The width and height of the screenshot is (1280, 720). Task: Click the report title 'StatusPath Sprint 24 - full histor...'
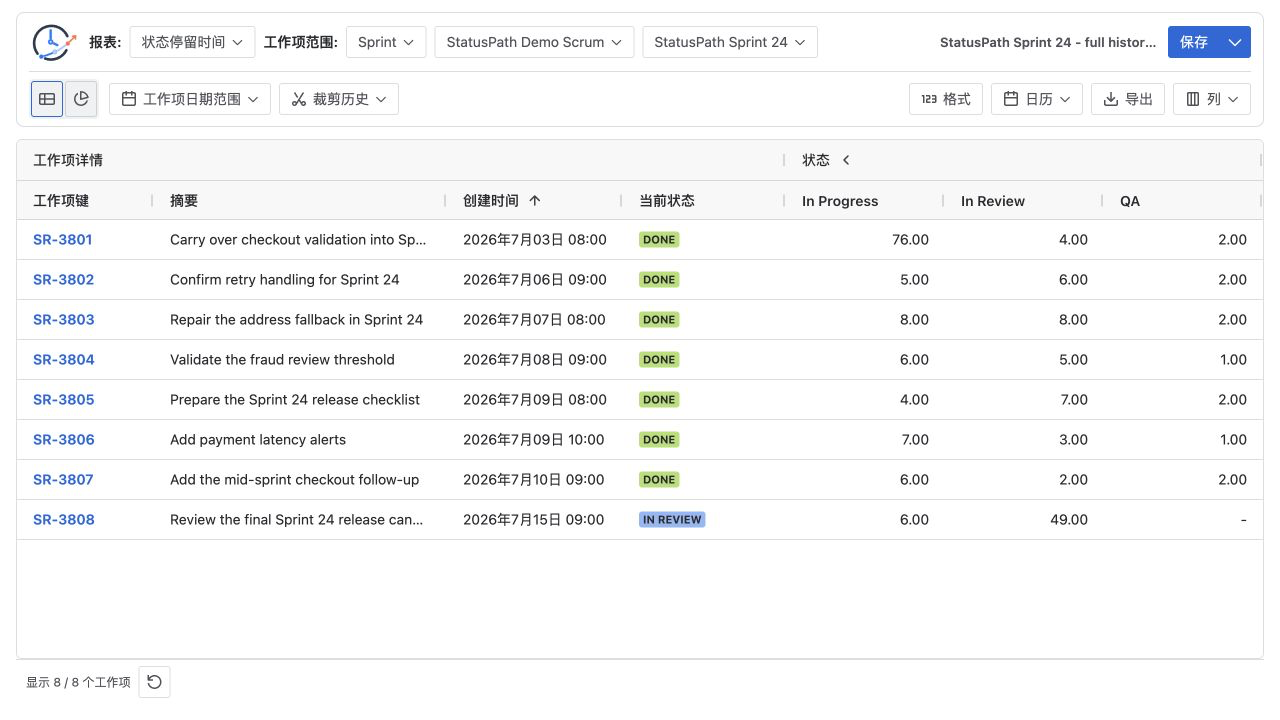tap(1048, 42)
